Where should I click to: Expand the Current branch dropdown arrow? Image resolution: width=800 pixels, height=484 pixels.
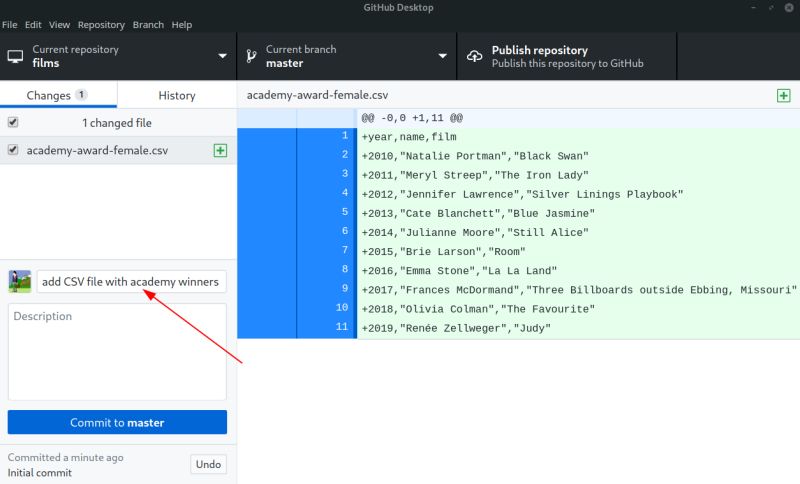coord(442,56)
